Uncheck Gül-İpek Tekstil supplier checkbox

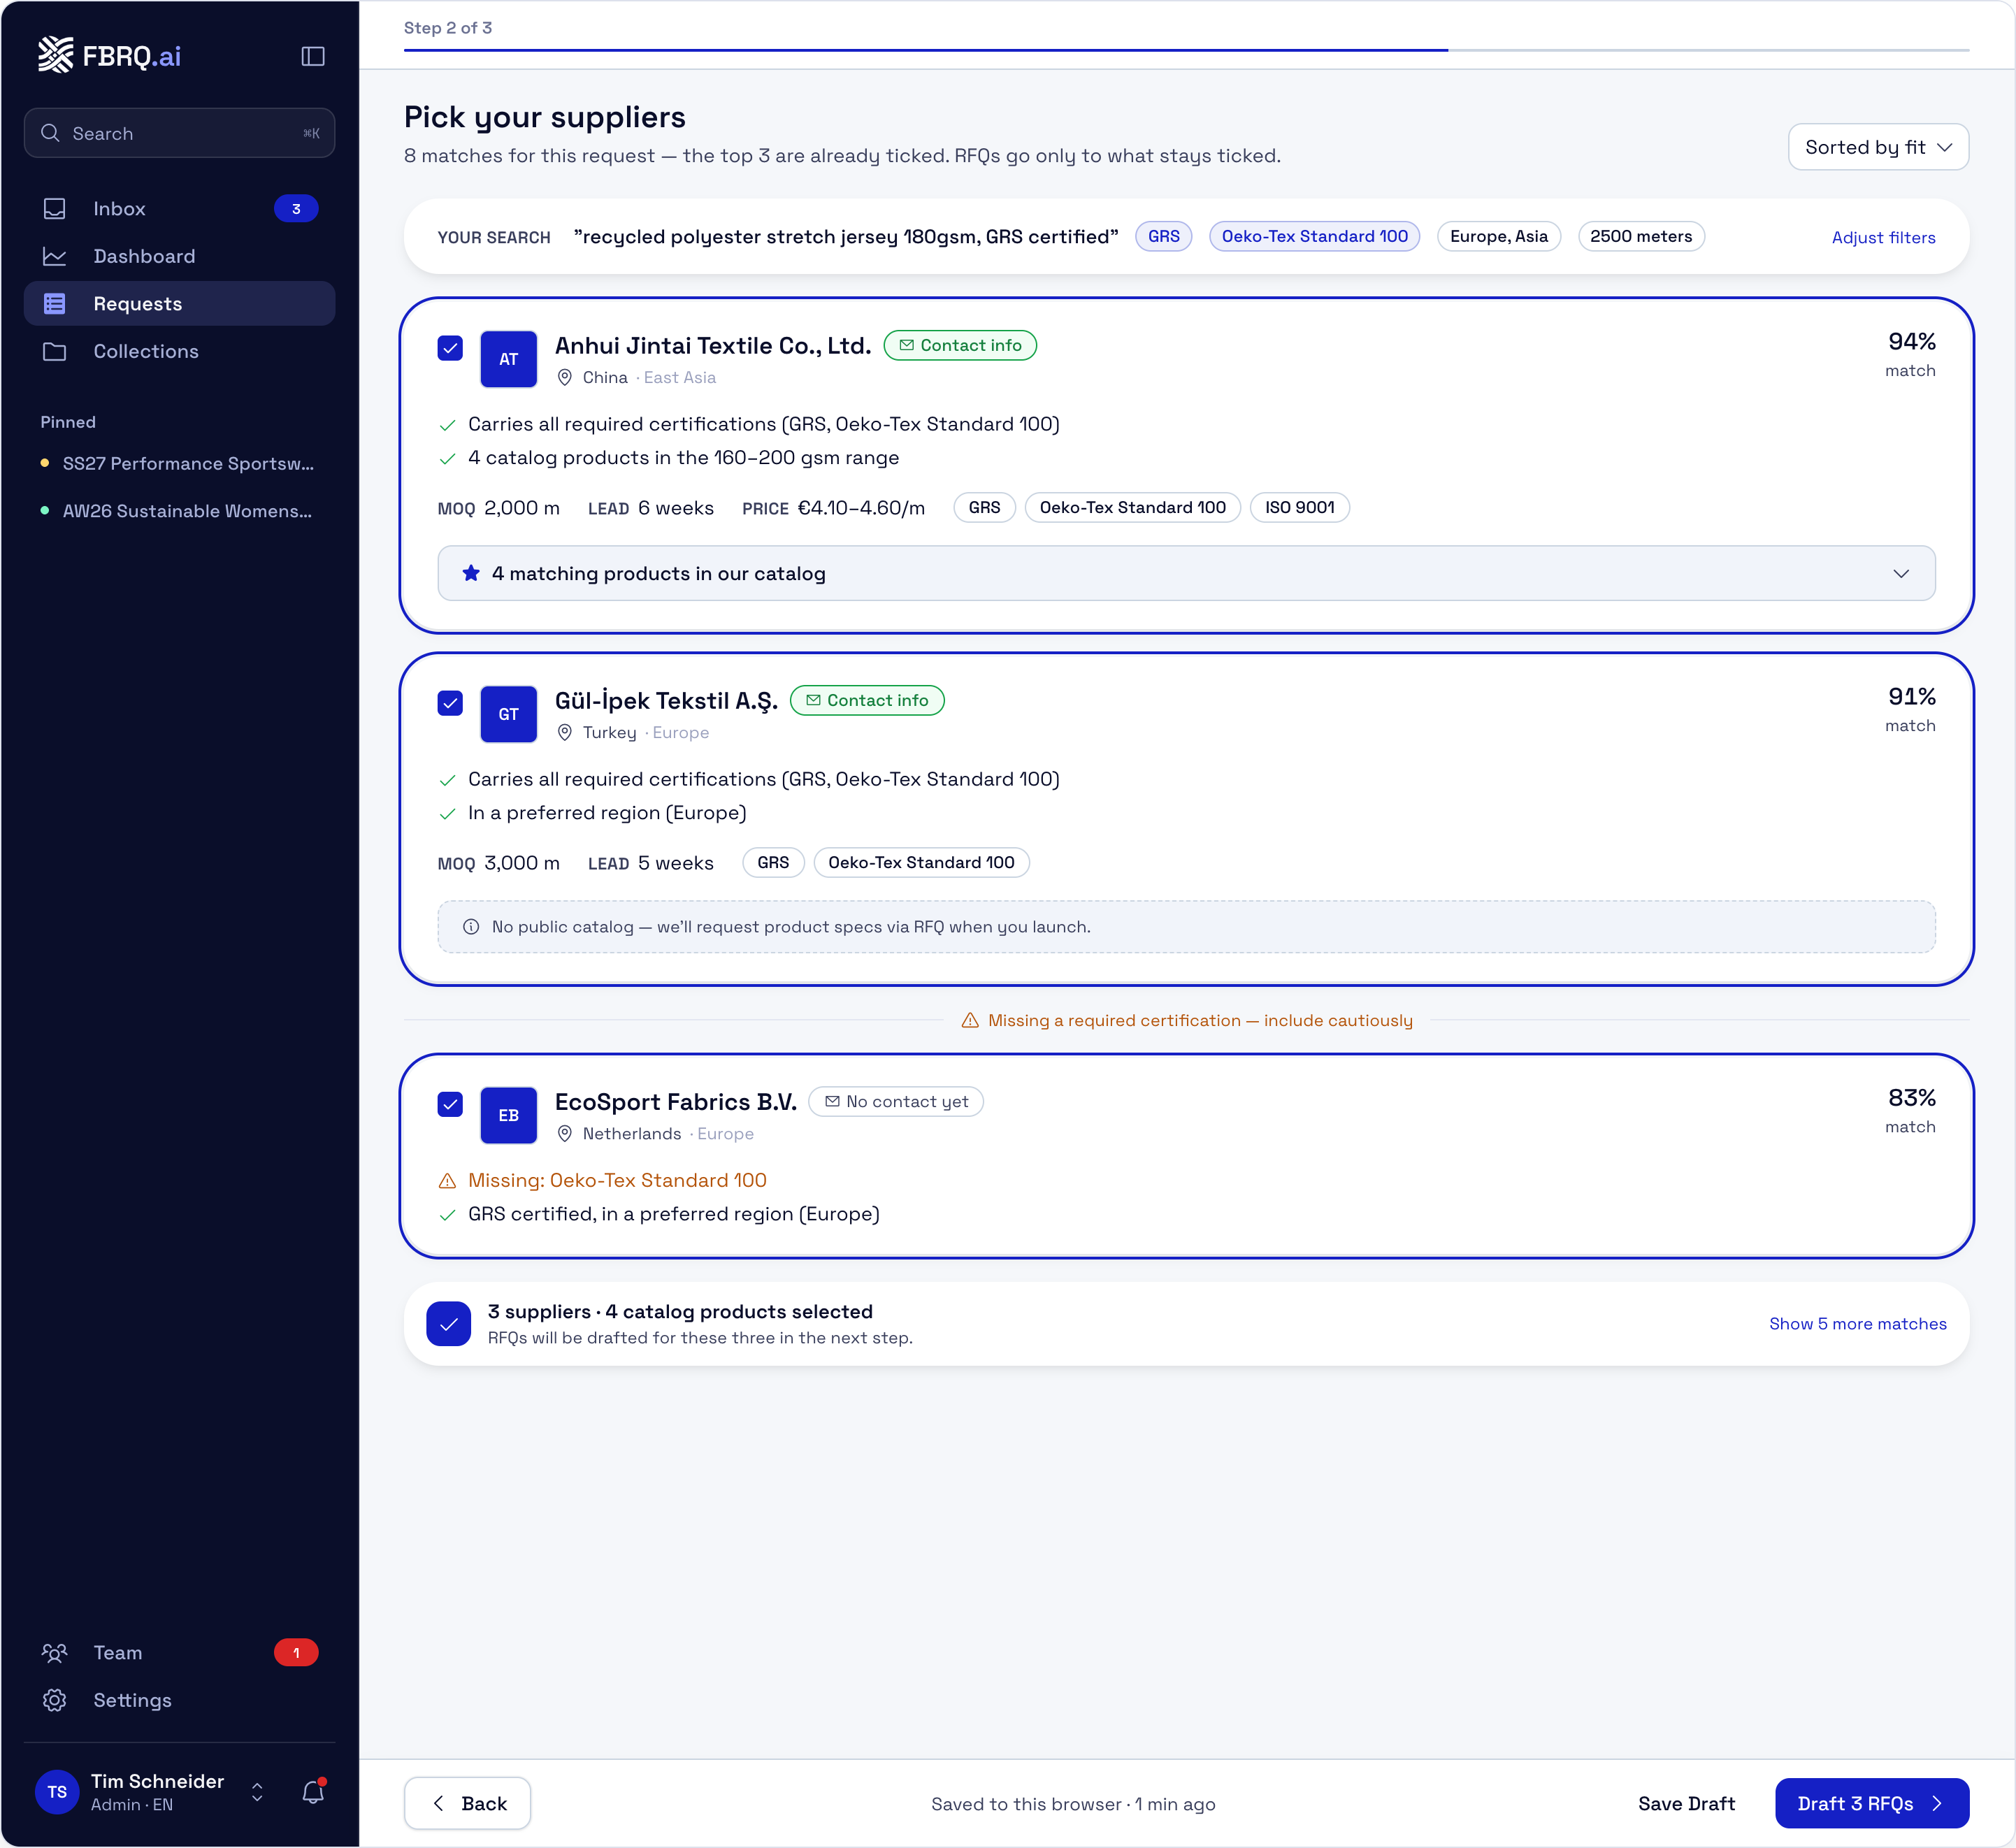tap(450, 703)
